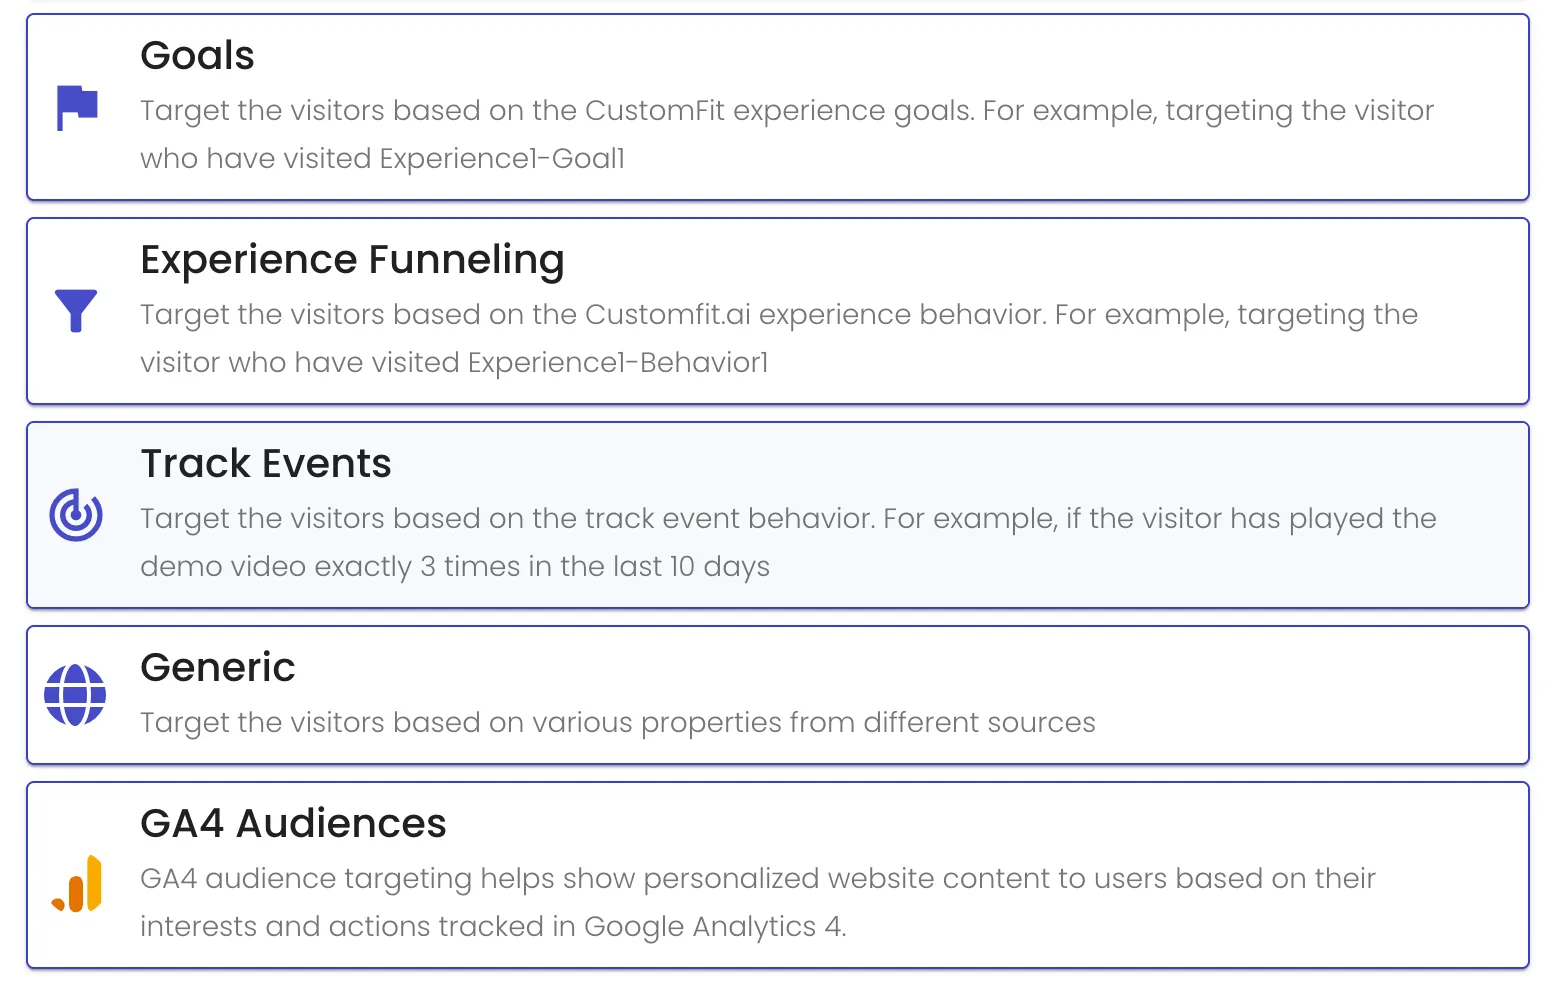Click the Goals flag icon

(x=76, y=108)
